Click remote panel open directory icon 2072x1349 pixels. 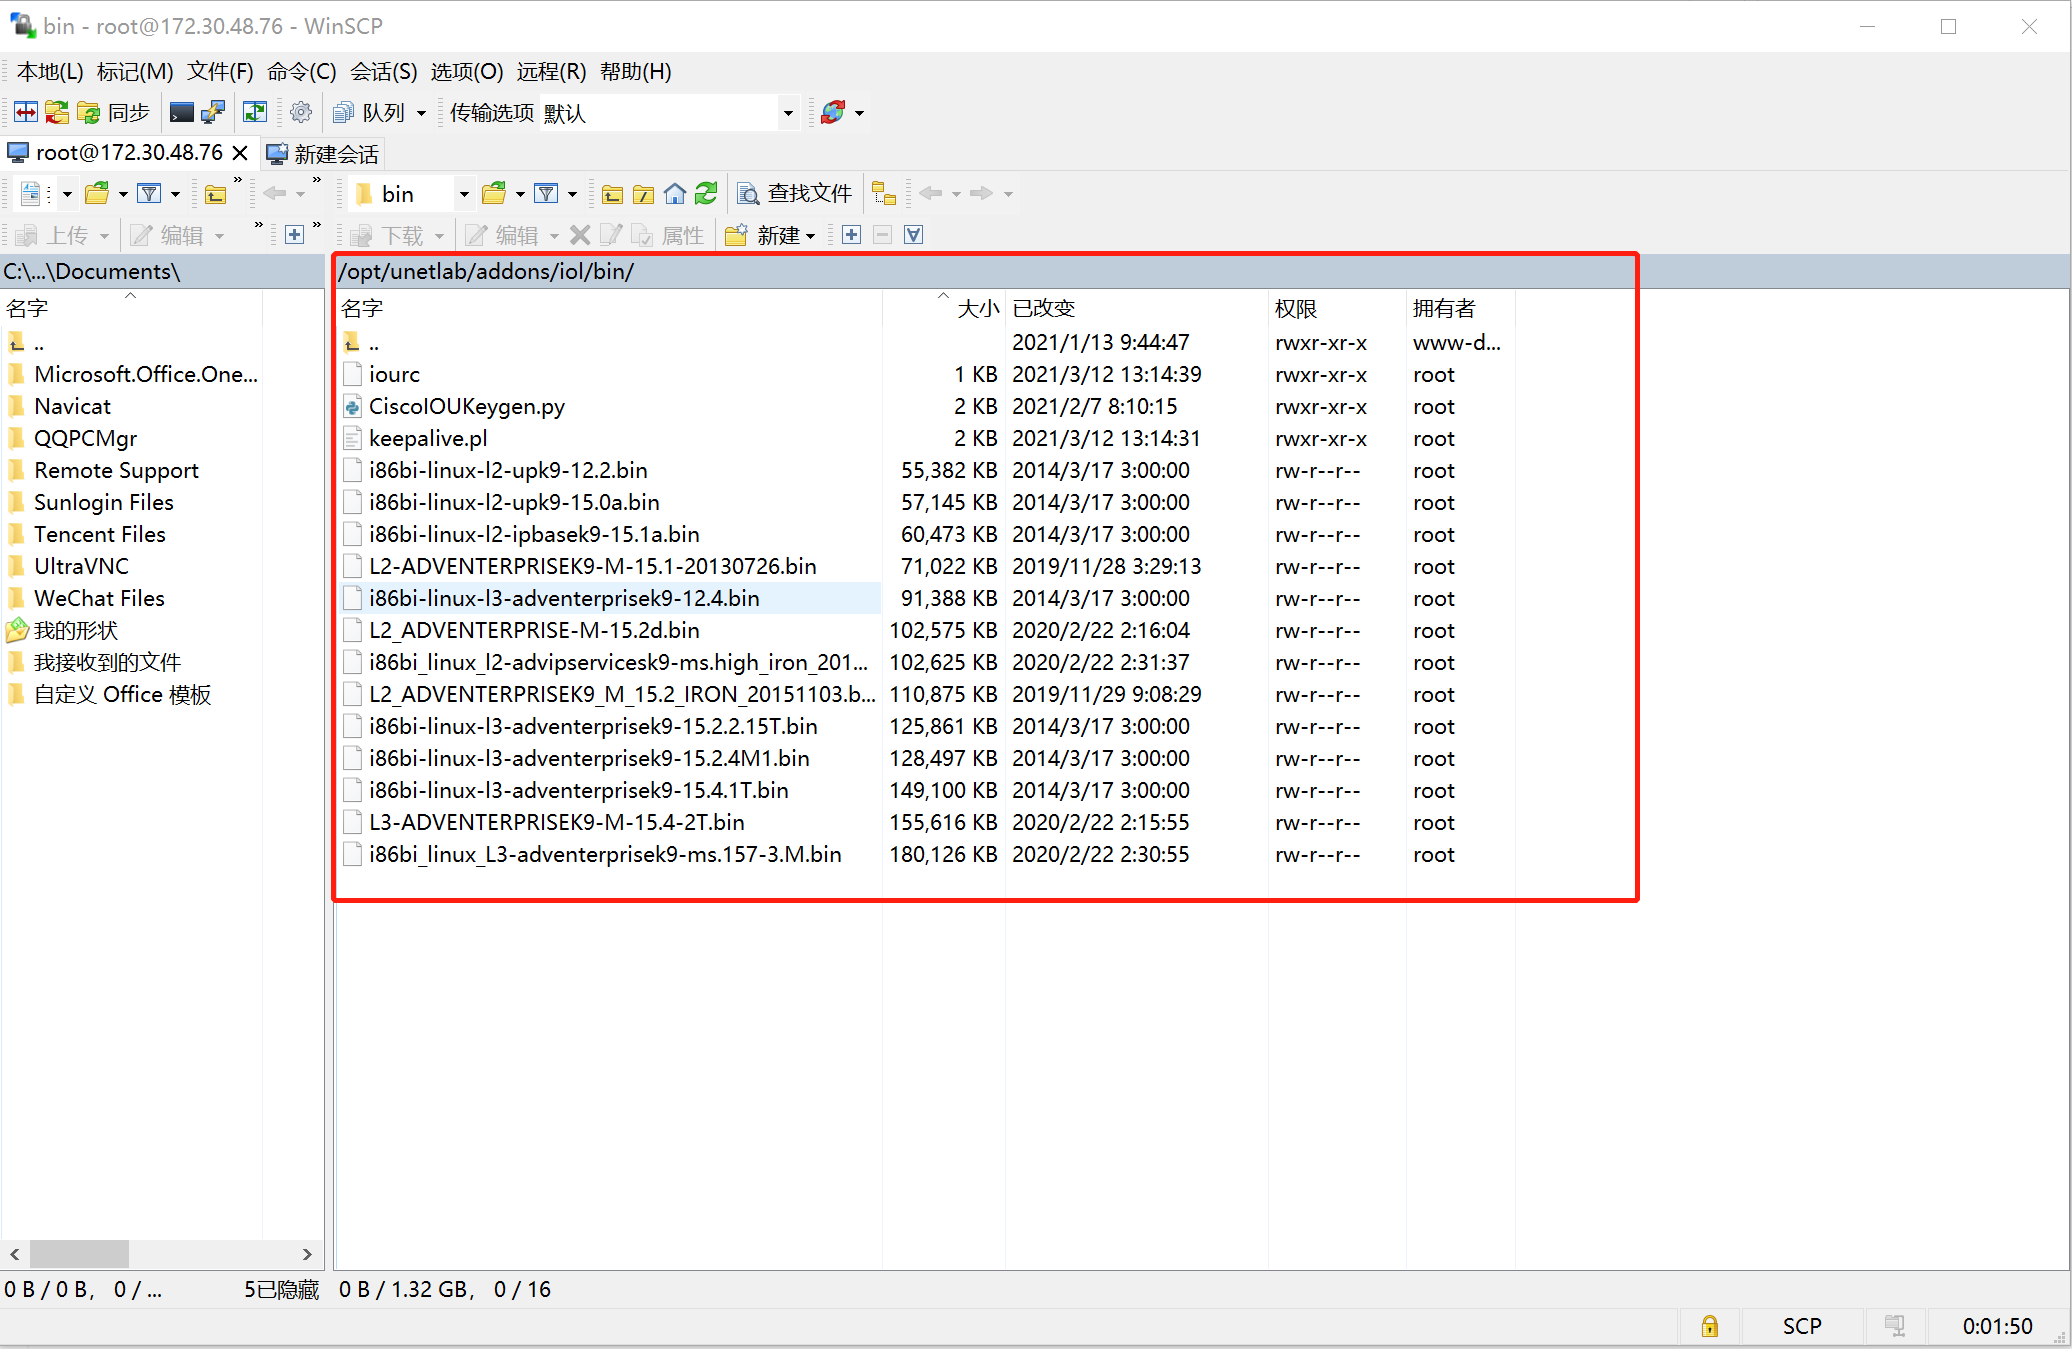(494, 193)
